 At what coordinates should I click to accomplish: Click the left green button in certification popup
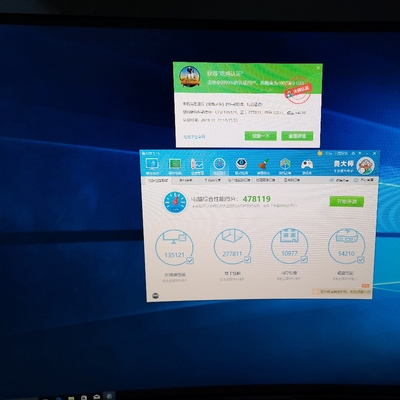(260, 136)
